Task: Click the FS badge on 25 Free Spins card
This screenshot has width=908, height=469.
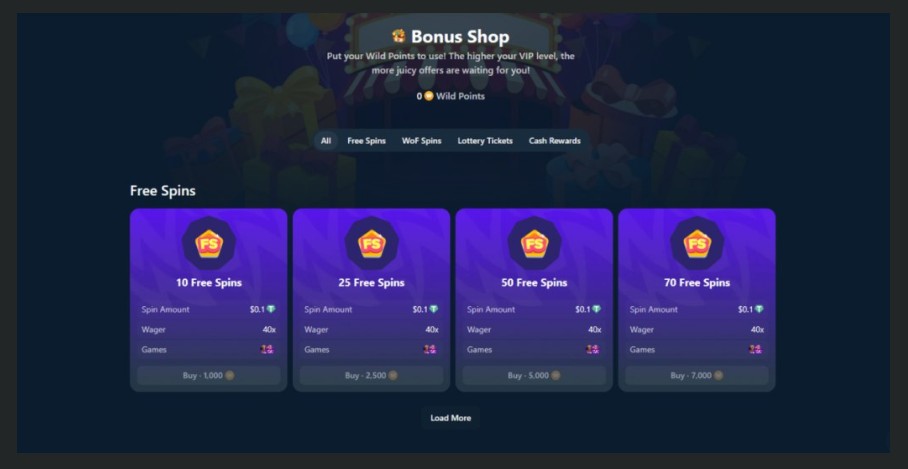Action: tap(372, 244)
